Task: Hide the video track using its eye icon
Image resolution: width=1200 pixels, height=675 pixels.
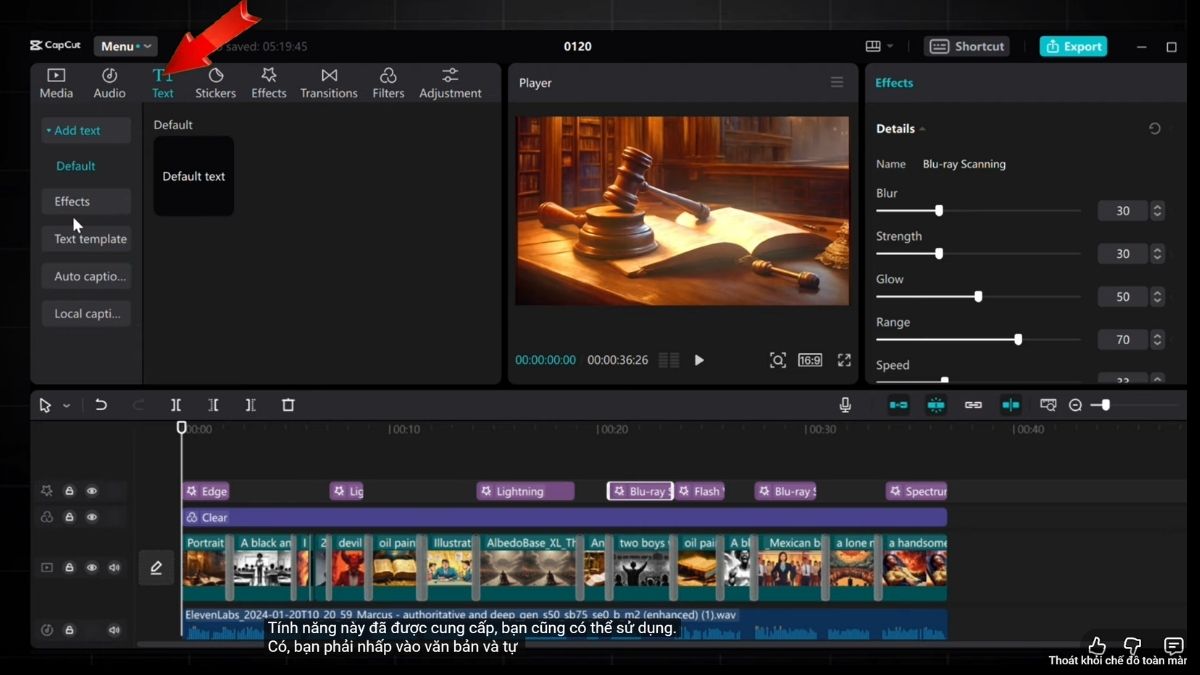Action: (92, 567)
